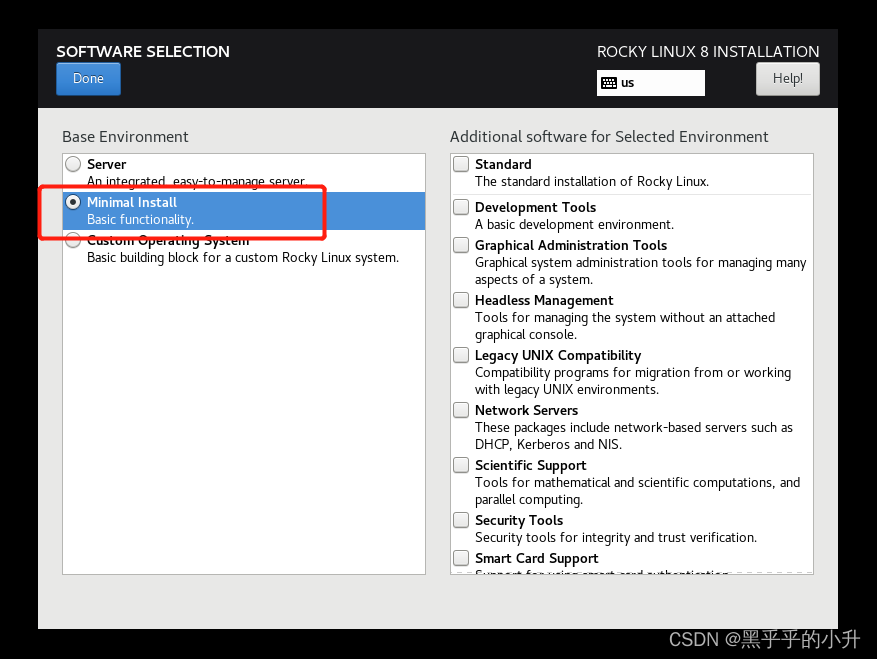The image size is (877, 659).
Task: Check the Smart Card Support checkbox
Action: pyautogui.click(x=461, y=558)
